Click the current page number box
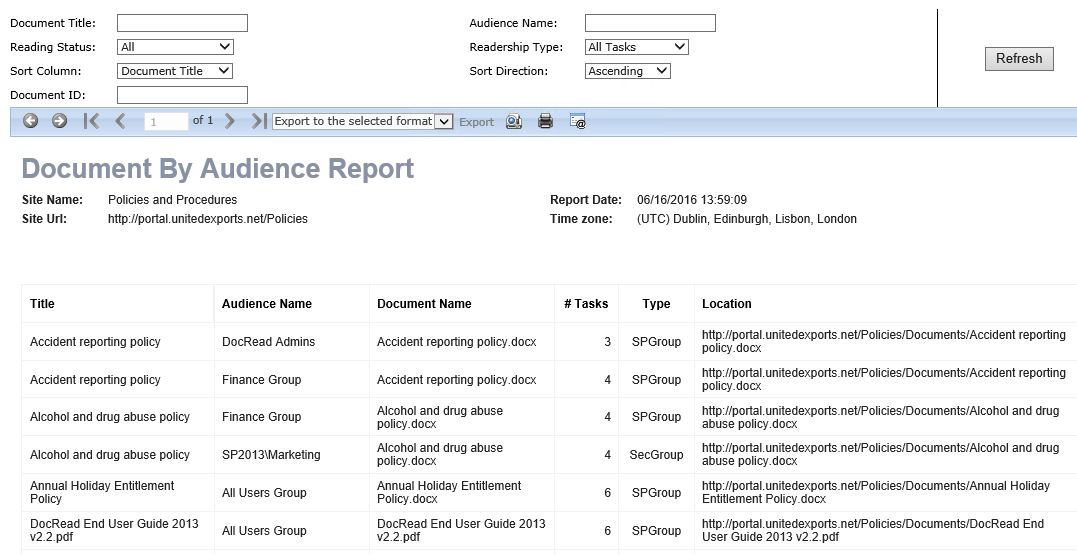 (x=165, y=121)
